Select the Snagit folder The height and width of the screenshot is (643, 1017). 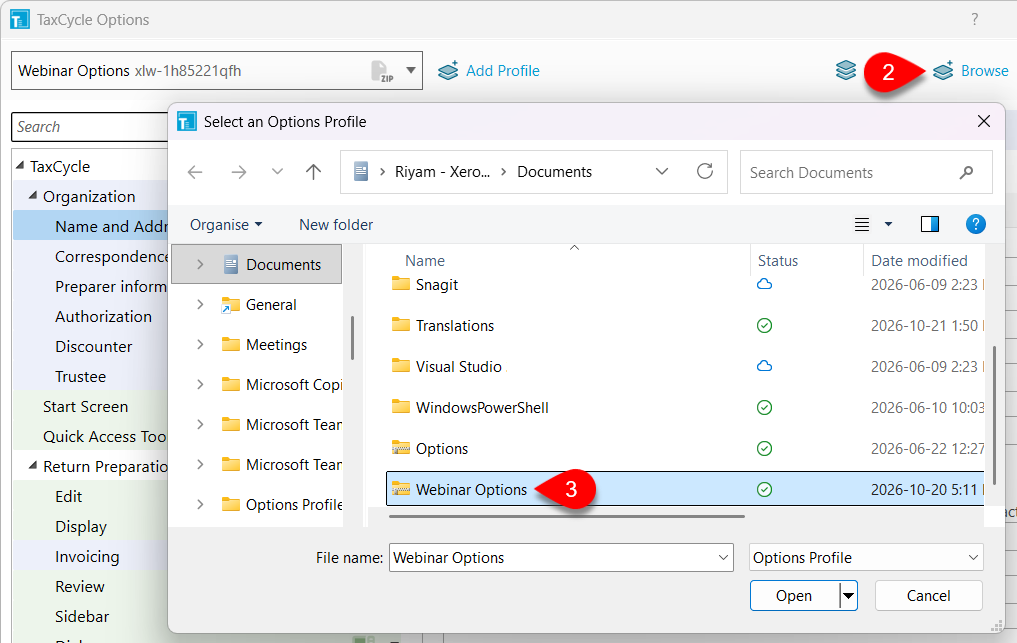tap(437, 285)
